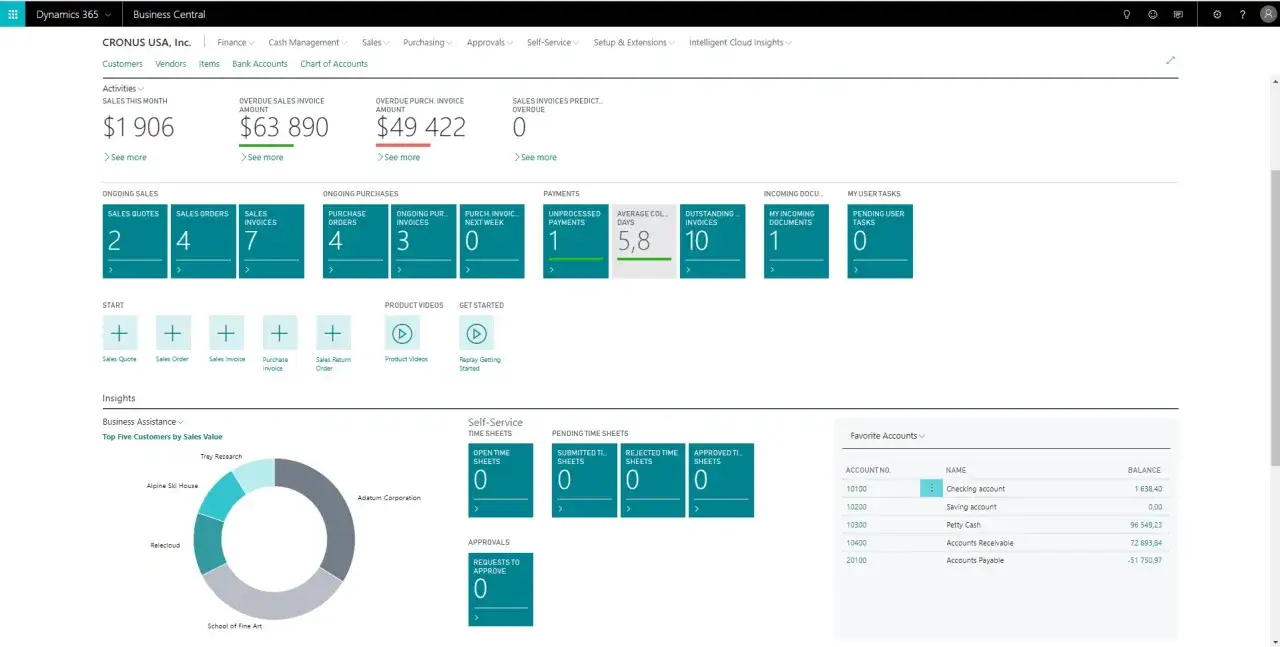Open the Sales Quotes tile
This screenshot has height=647, width=1280.
(135, 241)
